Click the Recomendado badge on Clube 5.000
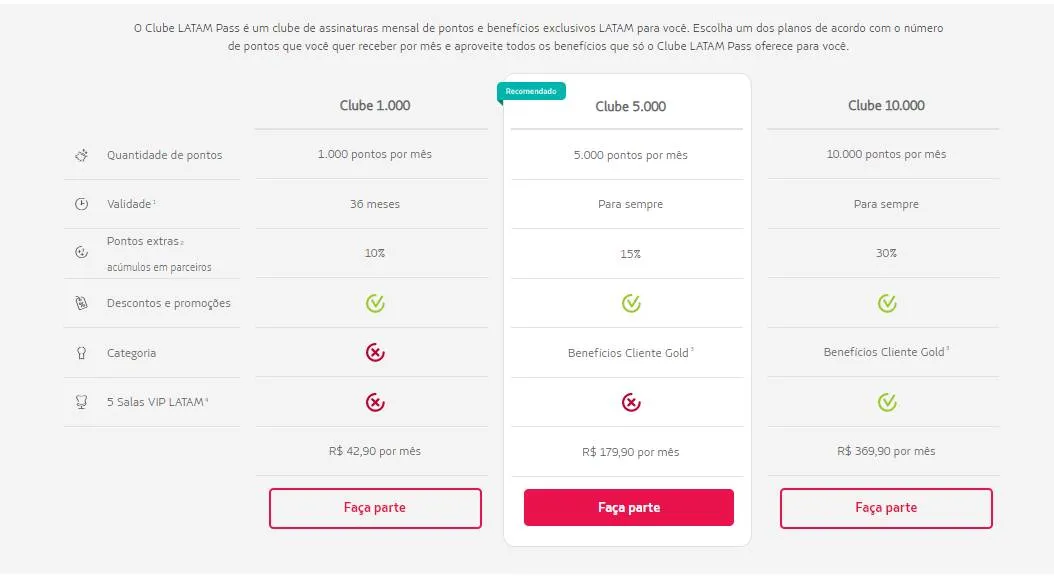Viewport: 1054px width, 579px height. [532, 89]
